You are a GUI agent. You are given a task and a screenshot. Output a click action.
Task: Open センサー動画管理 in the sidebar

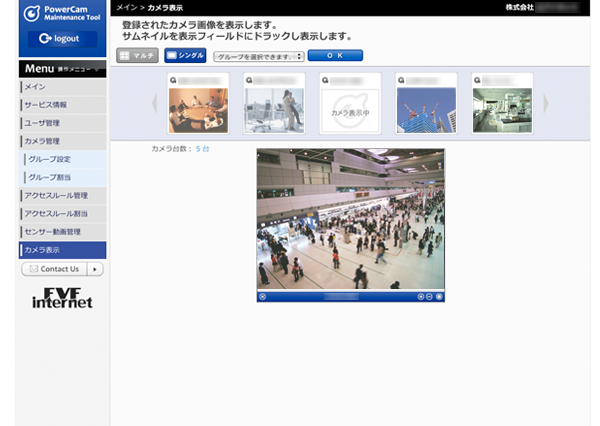coord(63,232)
